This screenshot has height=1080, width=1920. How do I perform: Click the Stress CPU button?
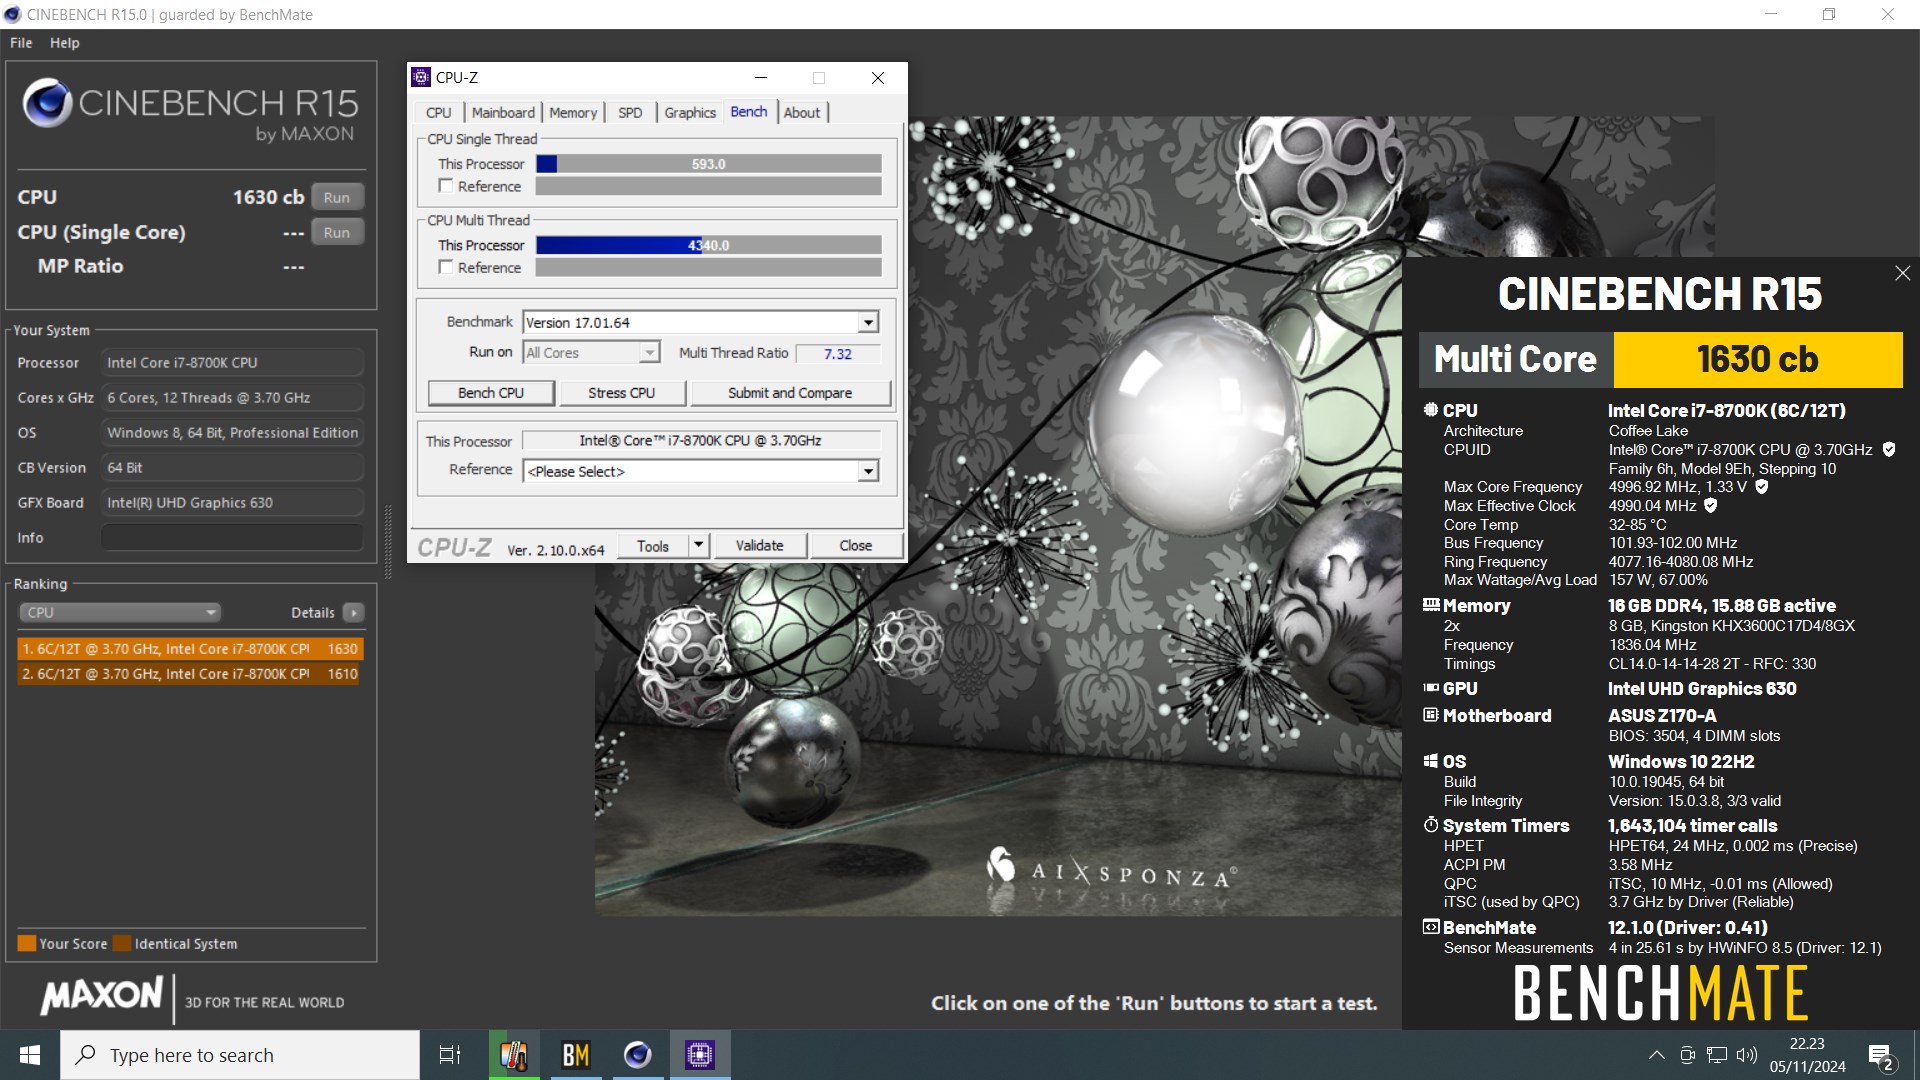coord(622,393)
